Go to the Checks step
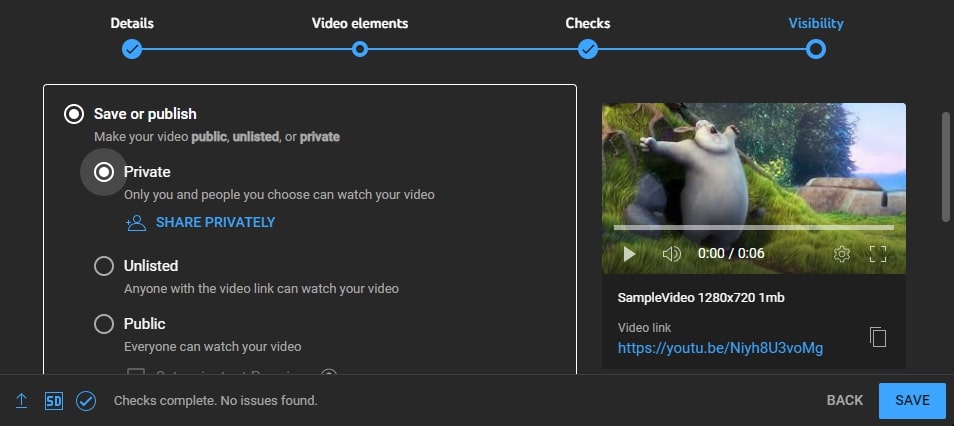This screenshot has width=954, height=426. tap(587, 24)
